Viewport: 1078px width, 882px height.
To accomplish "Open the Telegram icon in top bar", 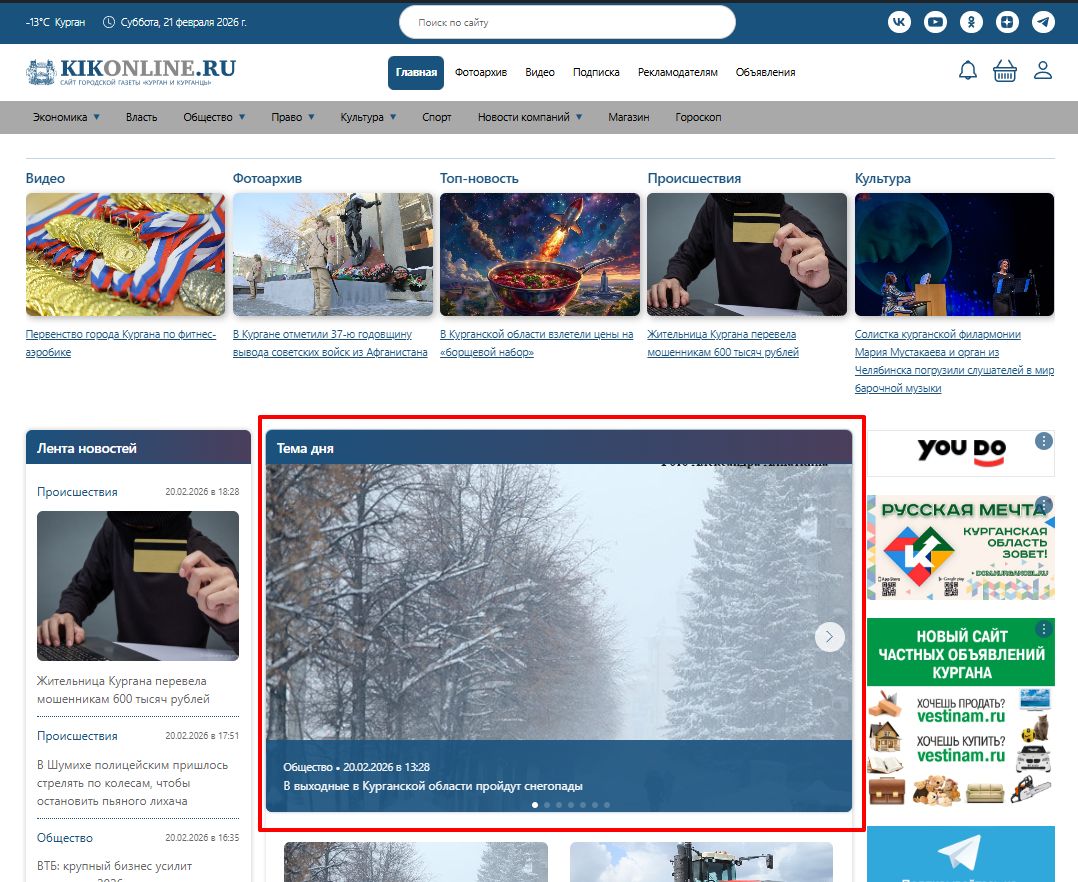I will pos(1043,22).
